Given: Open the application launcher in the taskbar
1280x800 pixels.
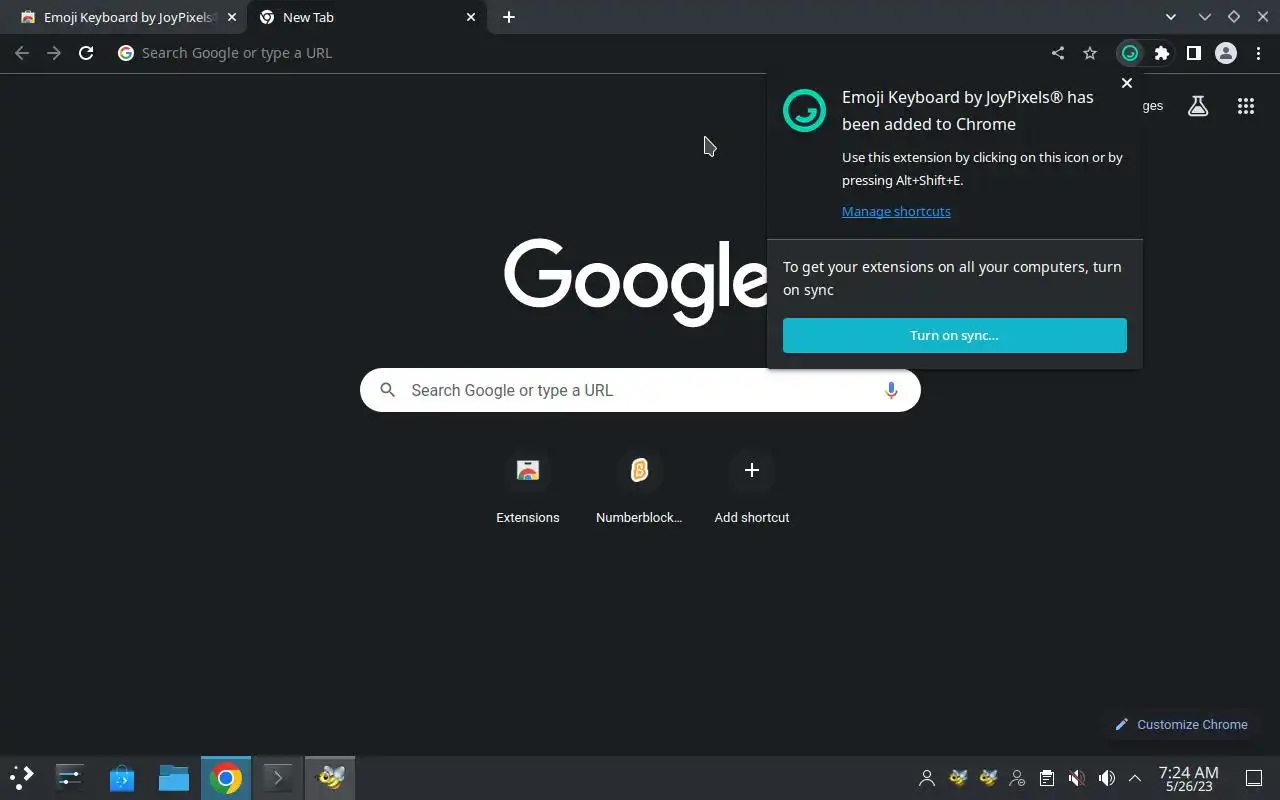Looking at the screenshot, I should (x=22, y=777).
